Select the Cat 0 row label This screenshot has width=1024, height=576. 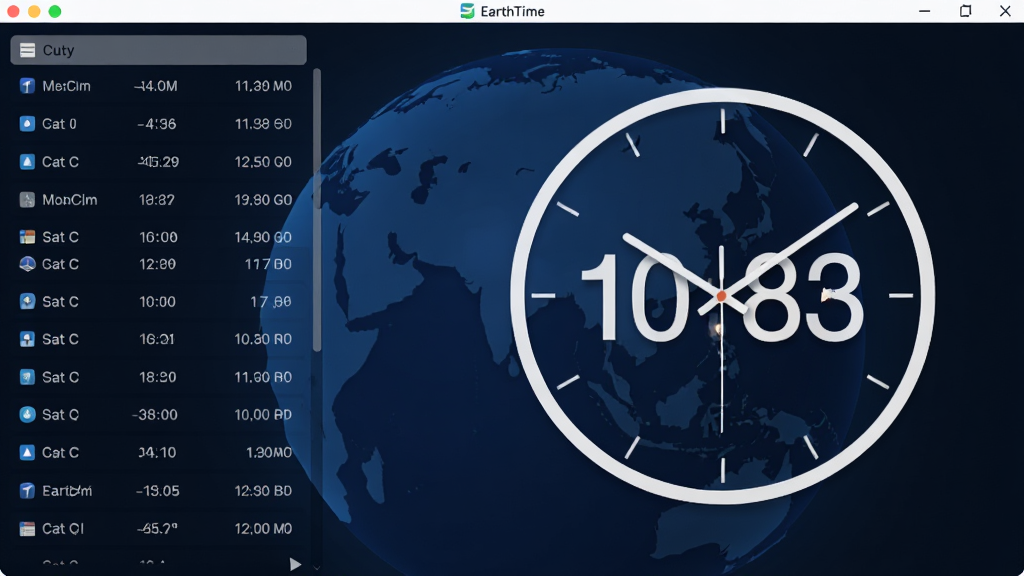(59, 124)
